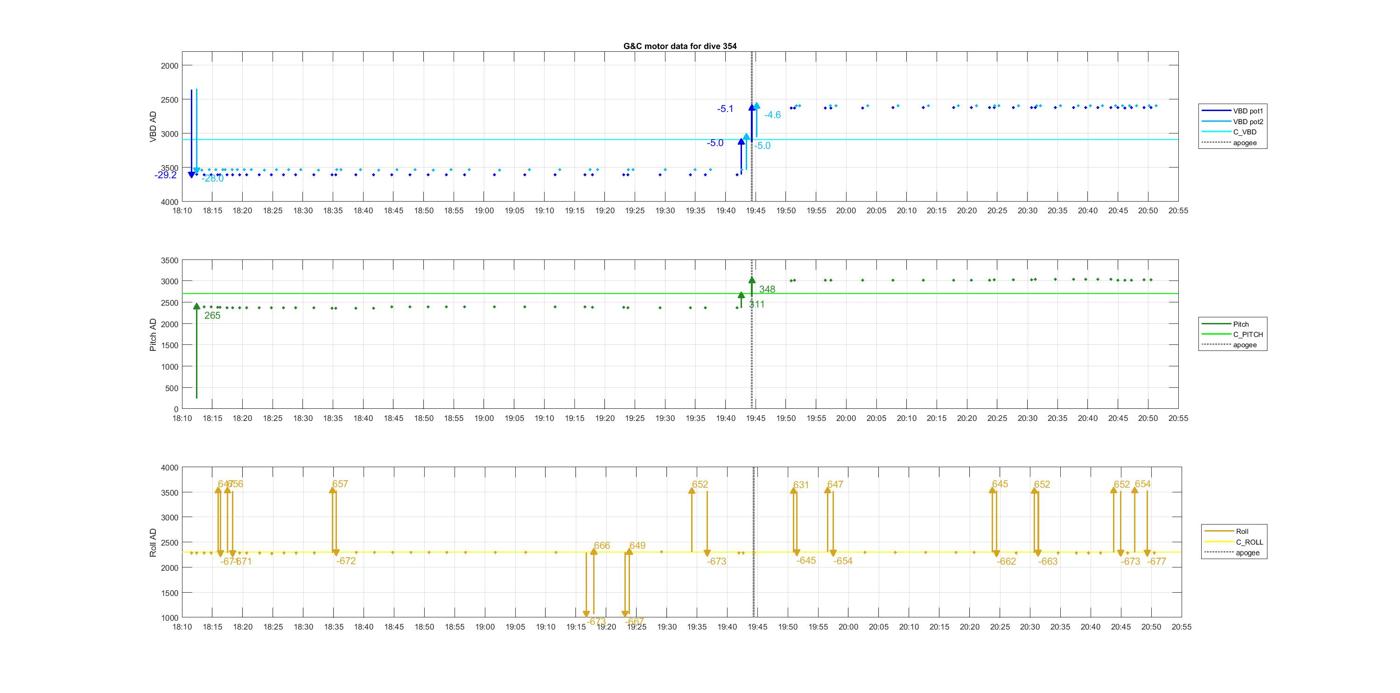Click "apogee" in the VBD plot legend
This screenshot has height=693, width=1400.
[1246, 143]
